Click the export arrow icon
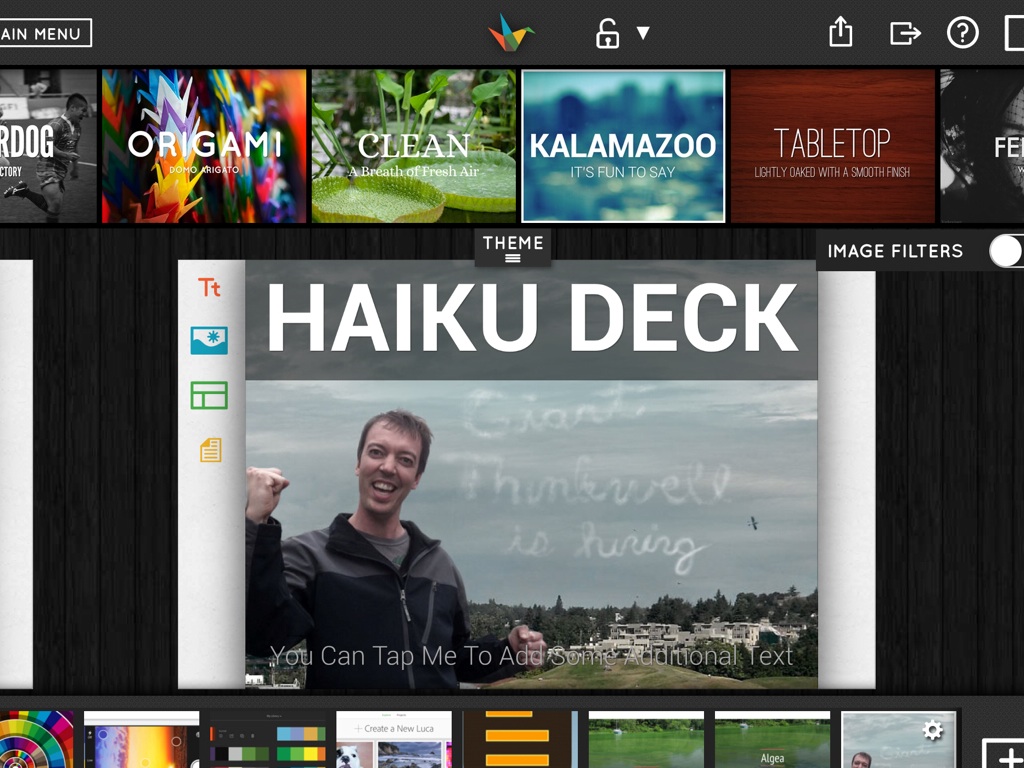The image size is (1024, 768). (x=904, y=33)
